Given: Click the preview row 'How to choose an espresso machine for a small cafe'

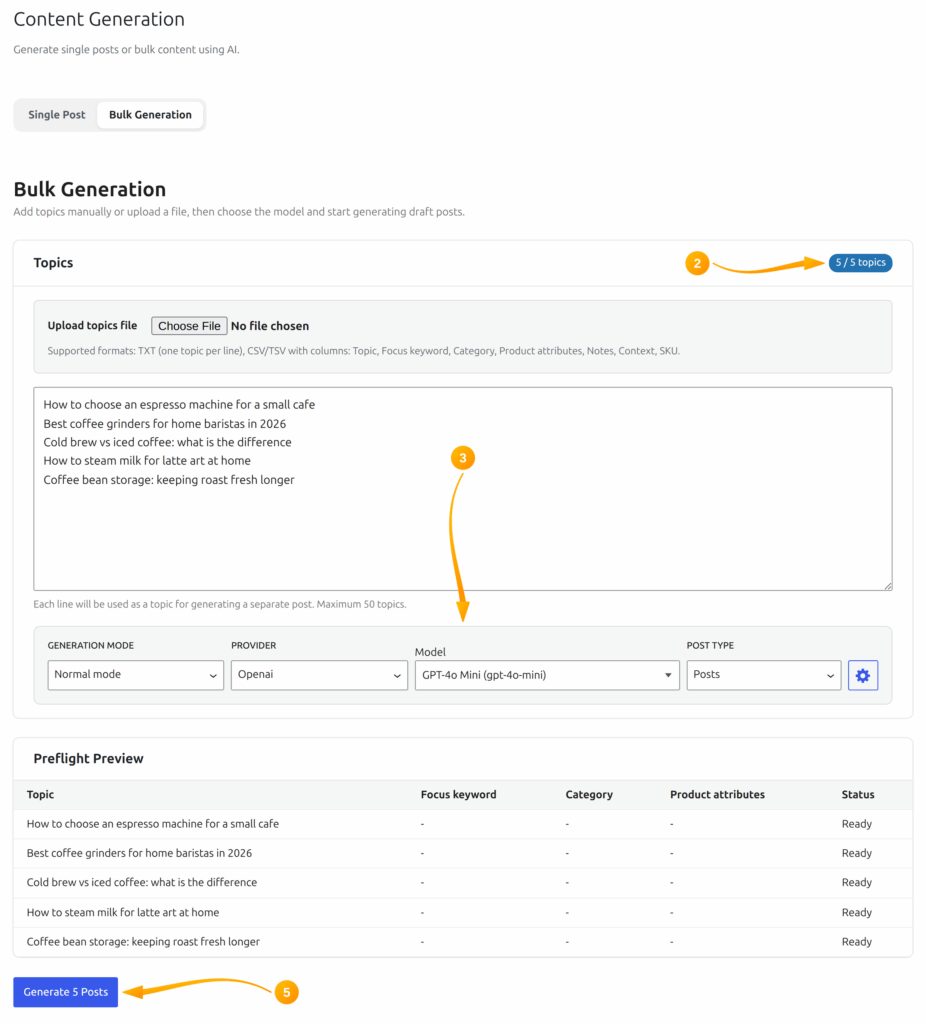Looking at the screenshot, I should [x=463, y=824].
